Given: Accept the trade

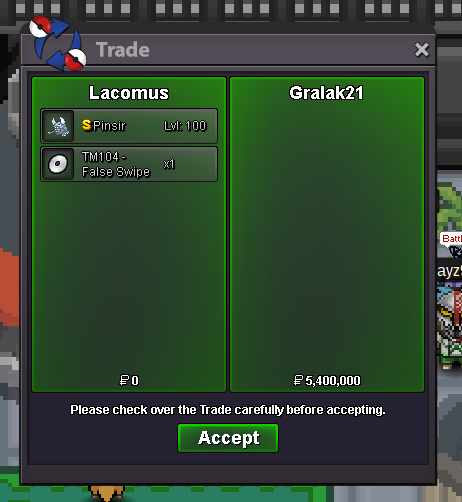Looking at the screenshot, I should coord(228,438).
